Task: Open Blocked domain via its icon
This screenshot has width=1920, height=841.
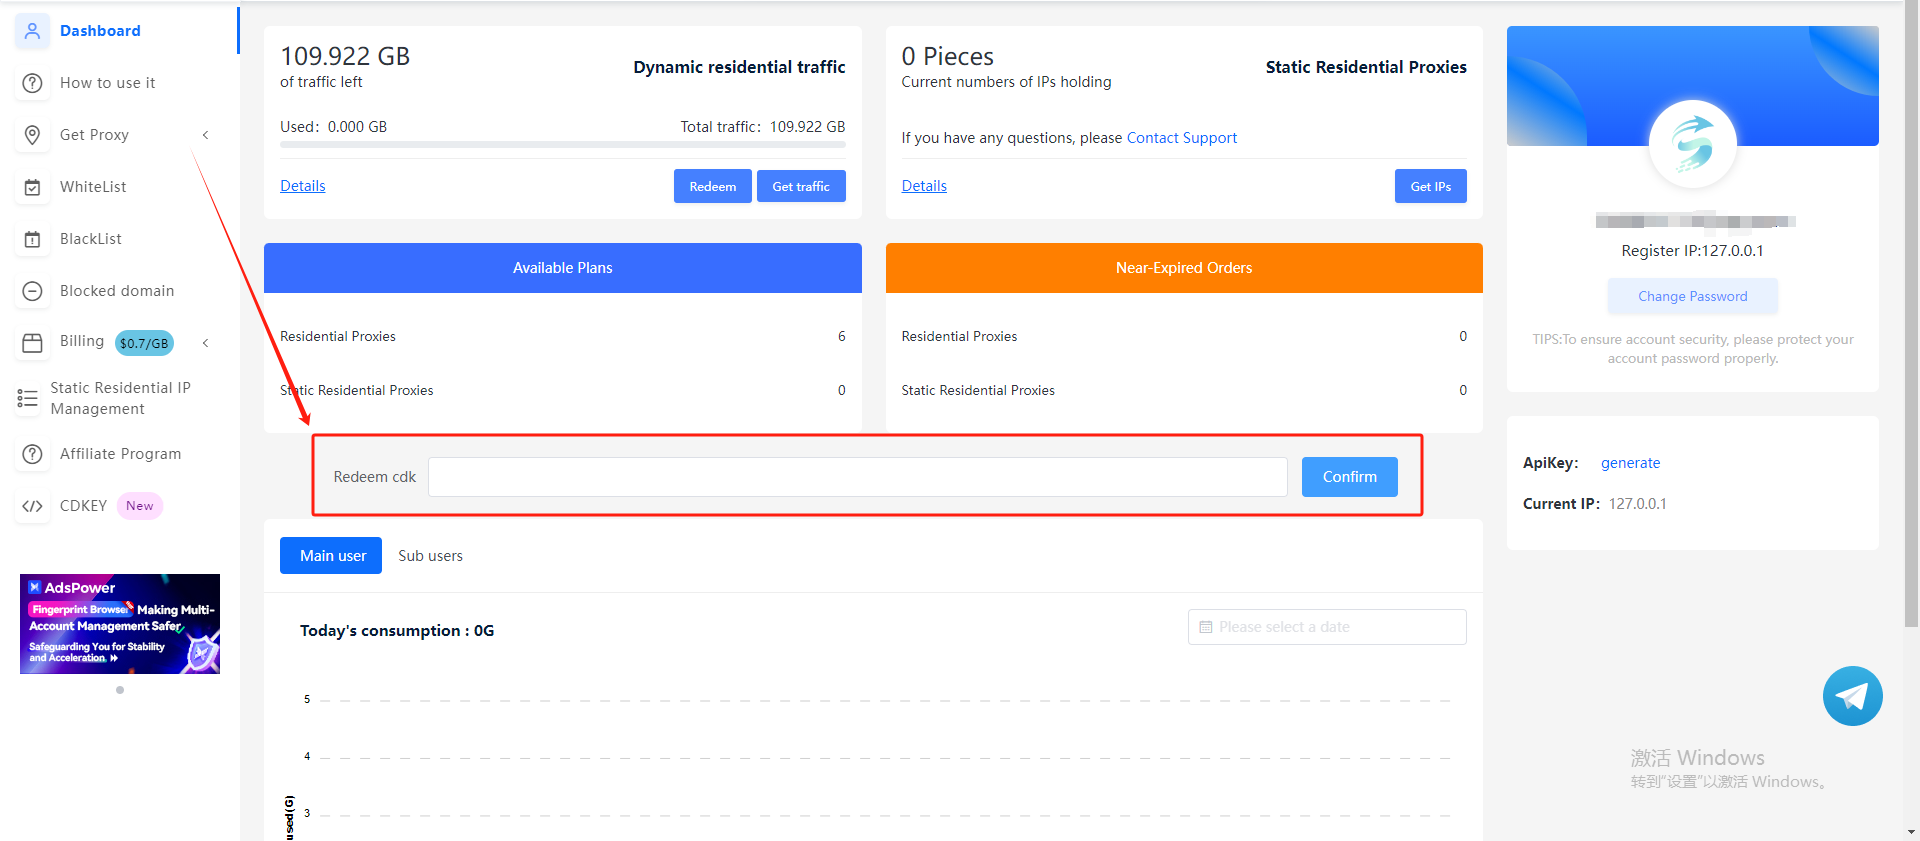Action: coord(32,291)
